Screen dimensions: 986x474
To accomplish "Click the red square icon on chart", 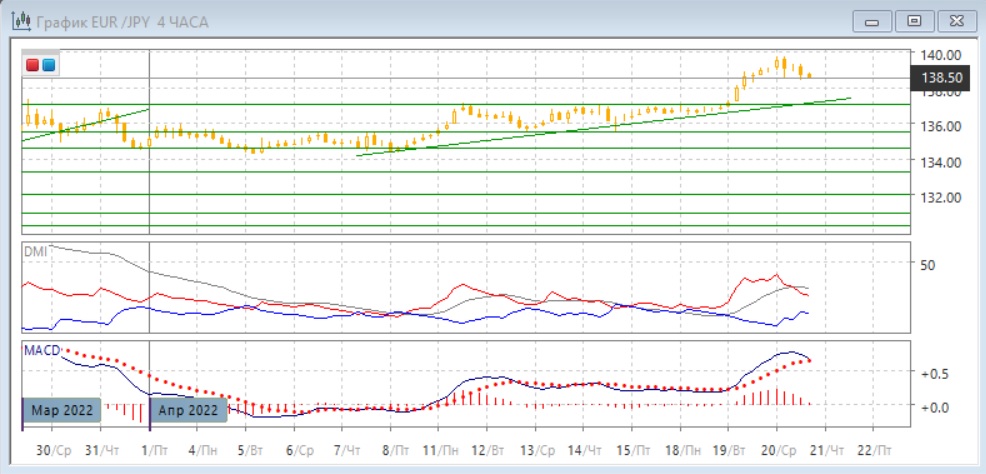I will (33, 66).
